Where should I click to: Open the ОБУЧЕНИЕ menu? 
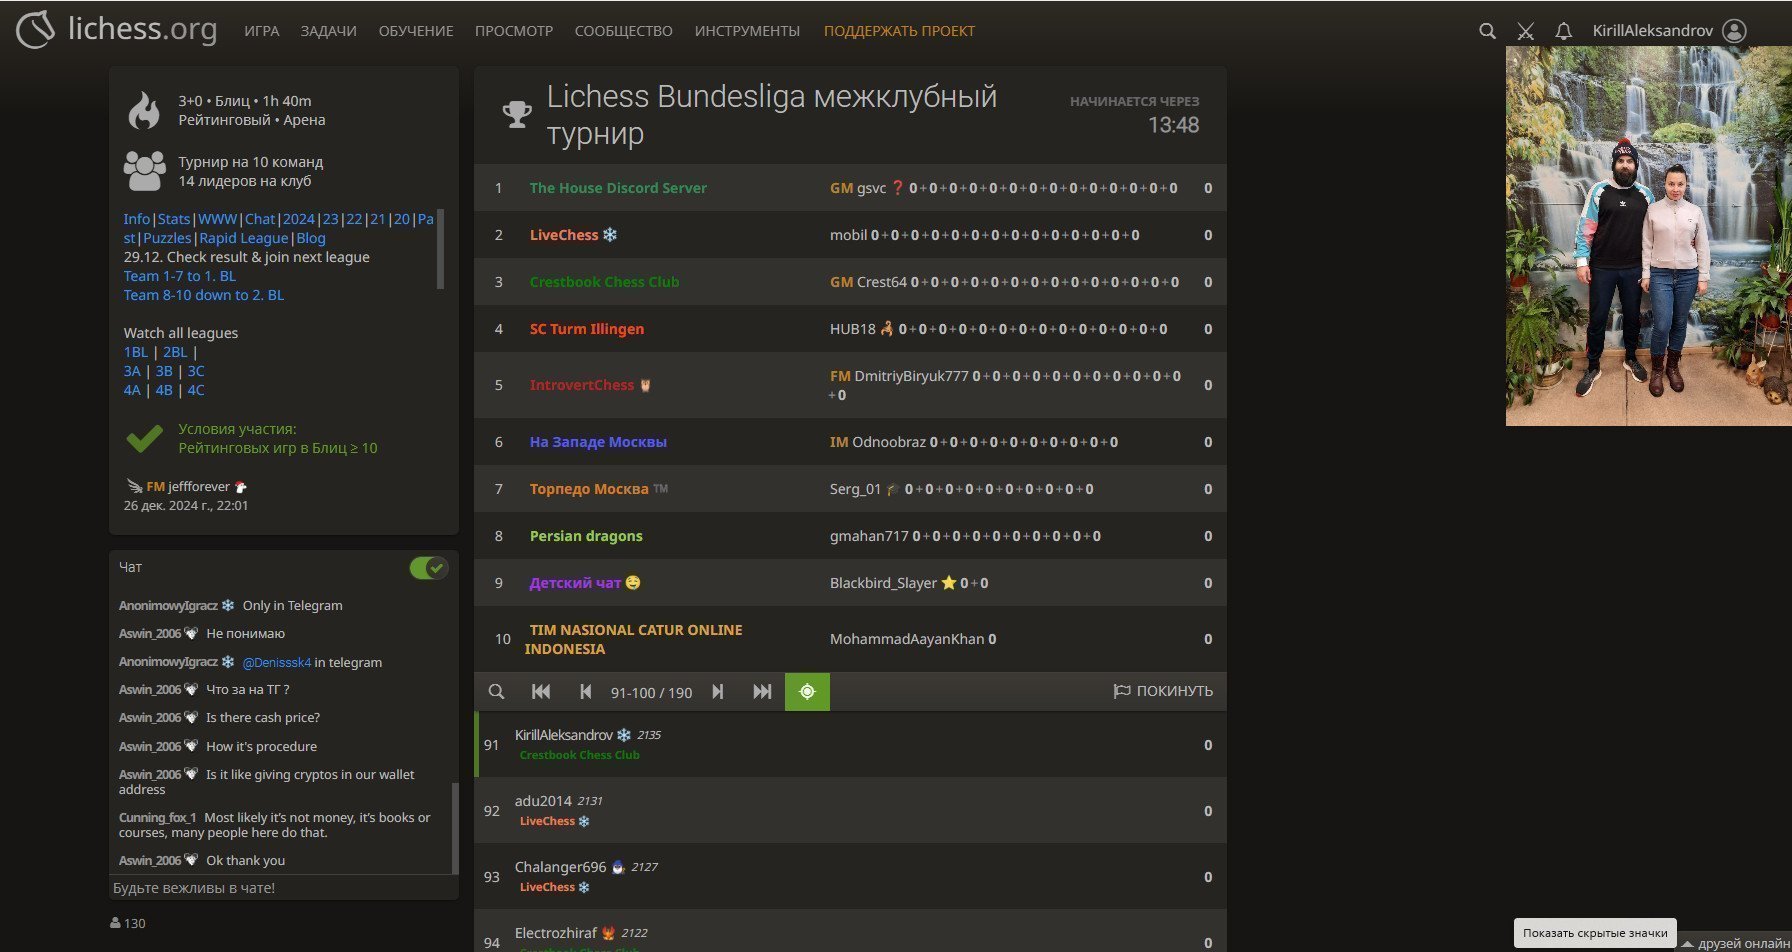[x=416, y=31]
